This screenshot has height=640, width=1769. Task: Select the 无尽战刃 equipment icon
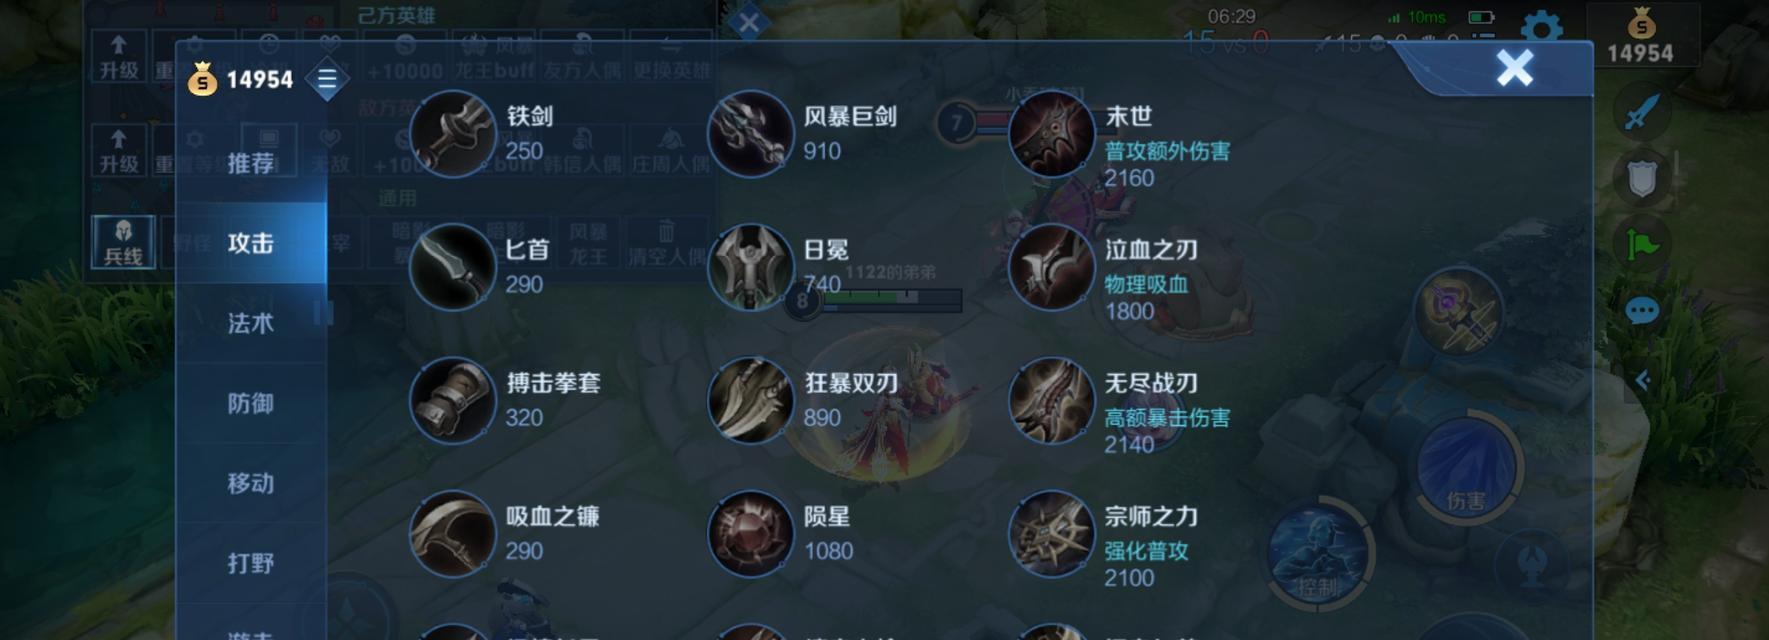pos(1051,400)
